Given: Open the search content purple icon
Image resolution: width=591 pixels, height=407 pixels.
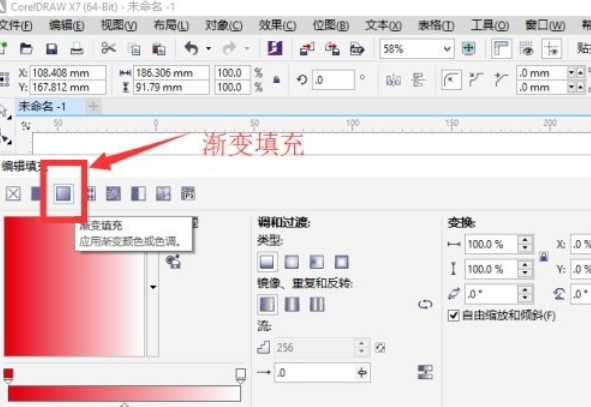Looking at the screenshot, I should [x=275, y=48].
